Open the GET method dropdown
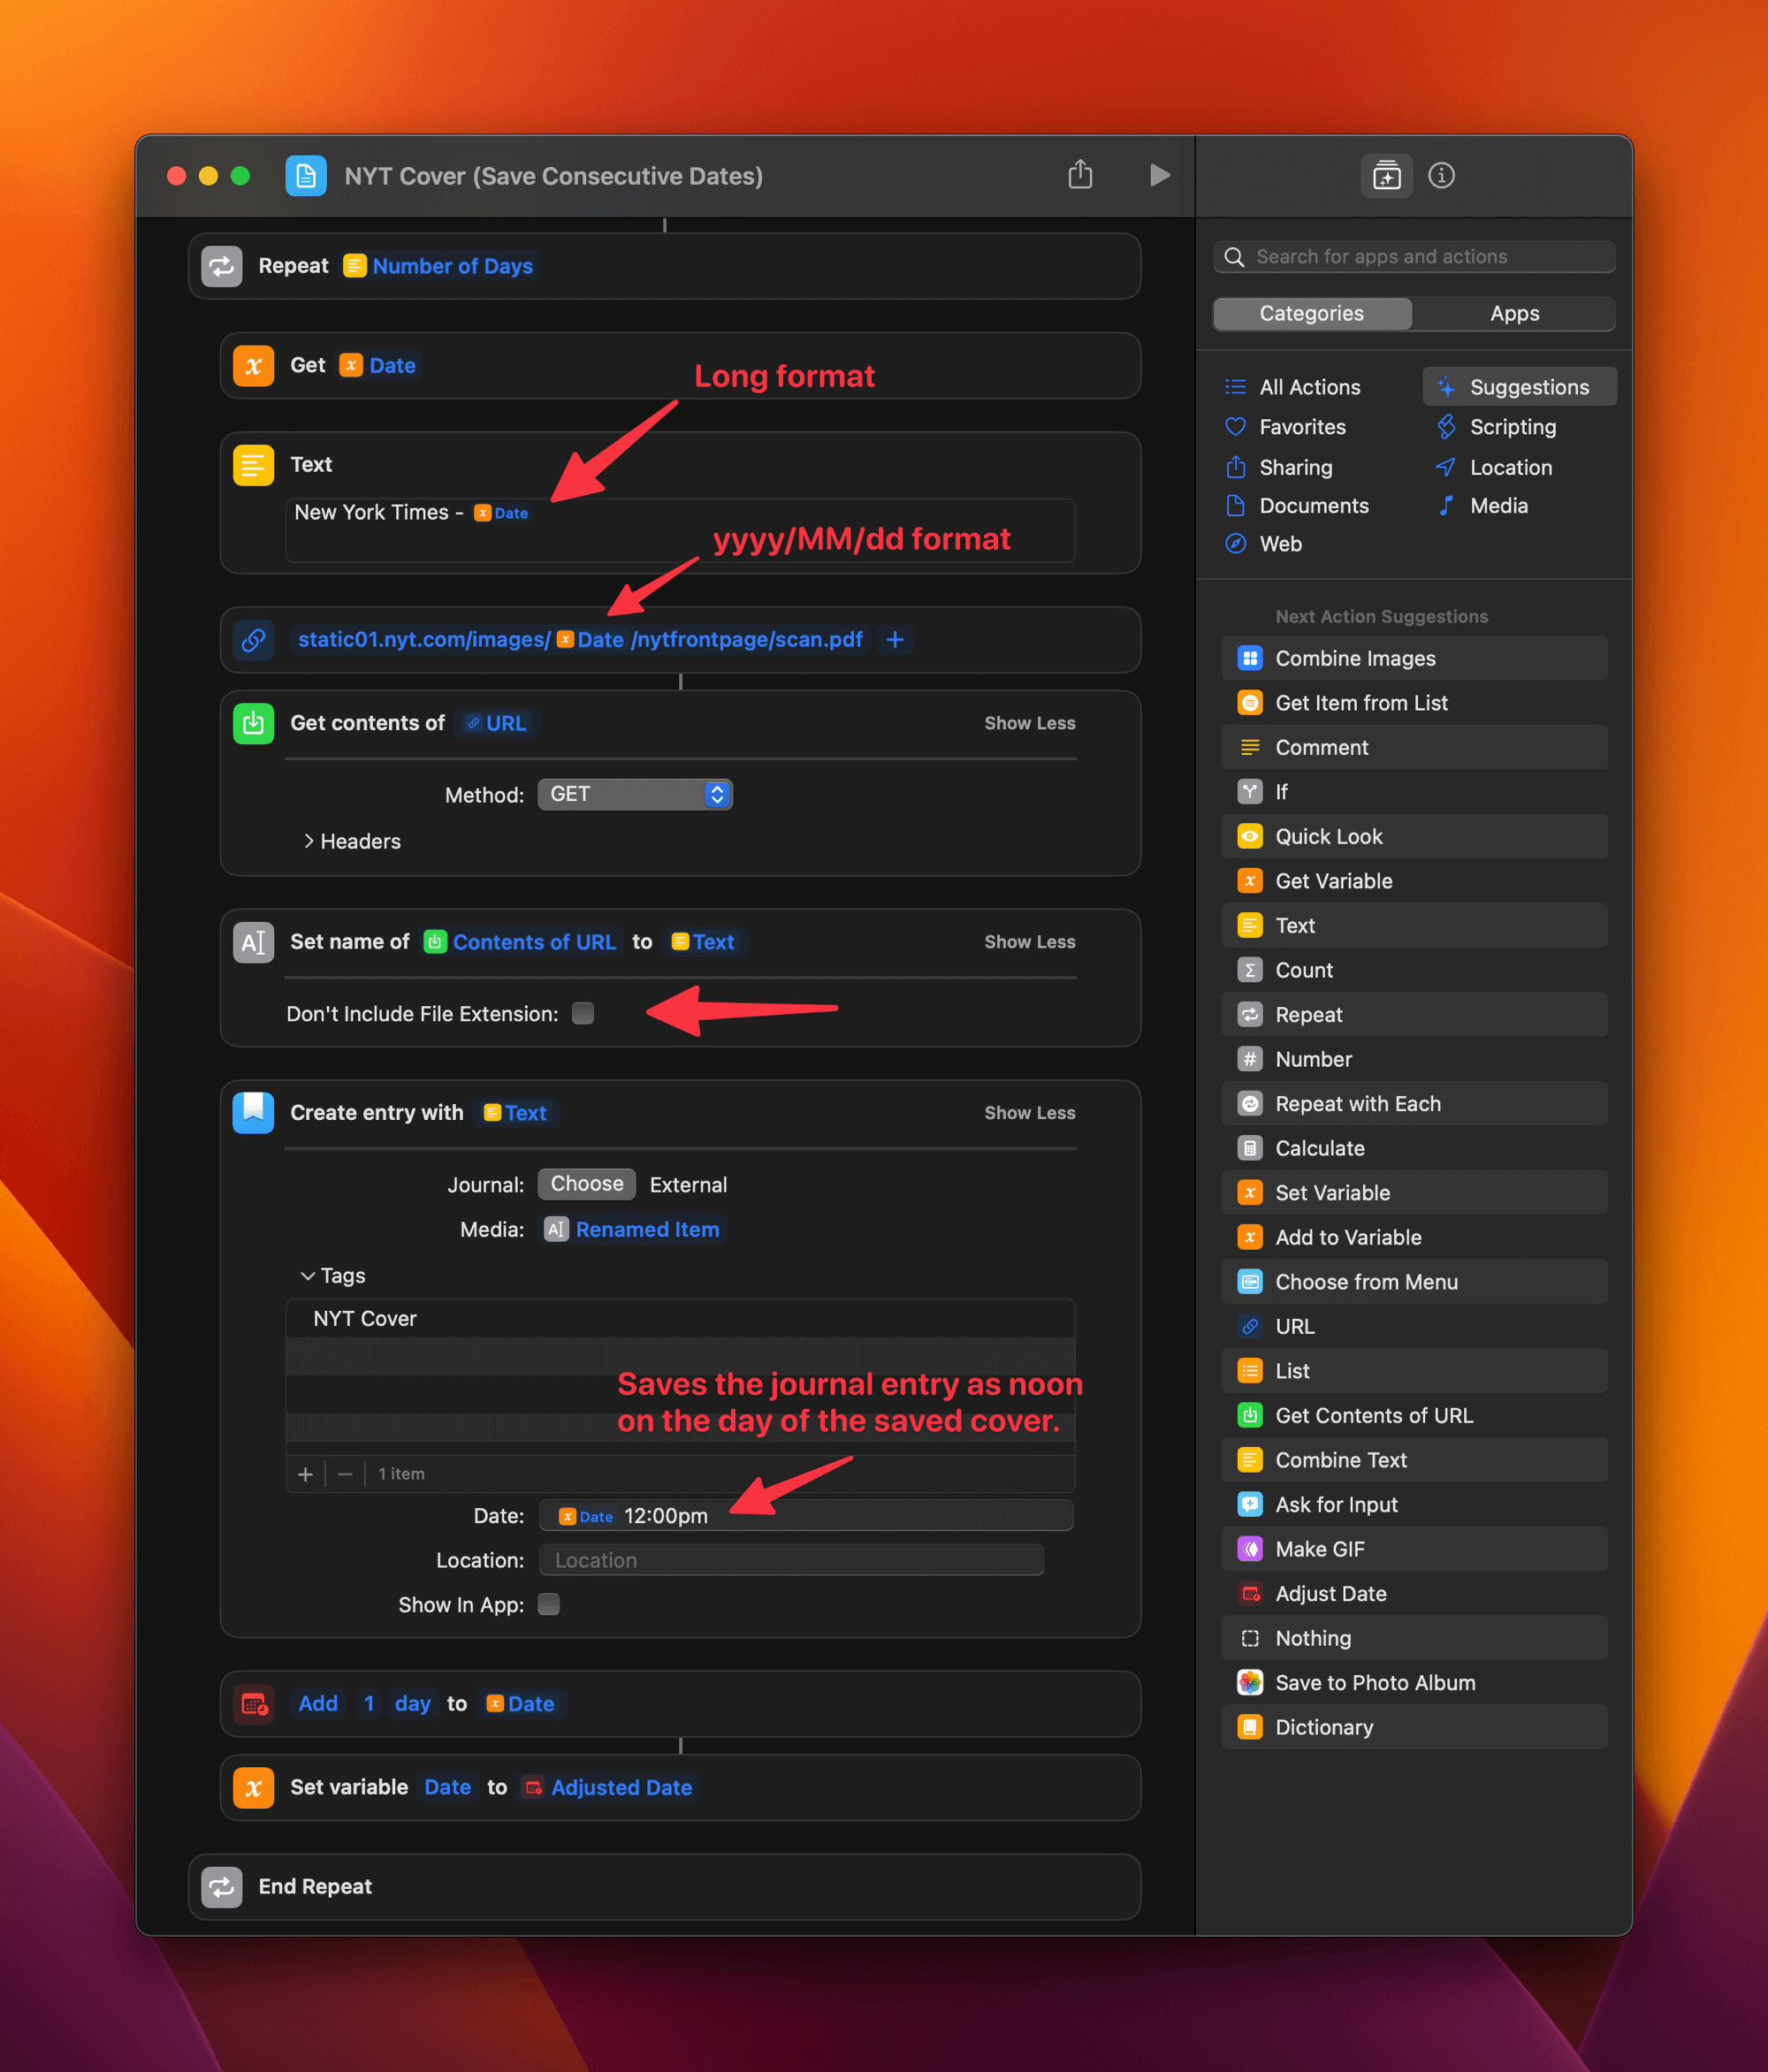 click(x=635, y=794)
